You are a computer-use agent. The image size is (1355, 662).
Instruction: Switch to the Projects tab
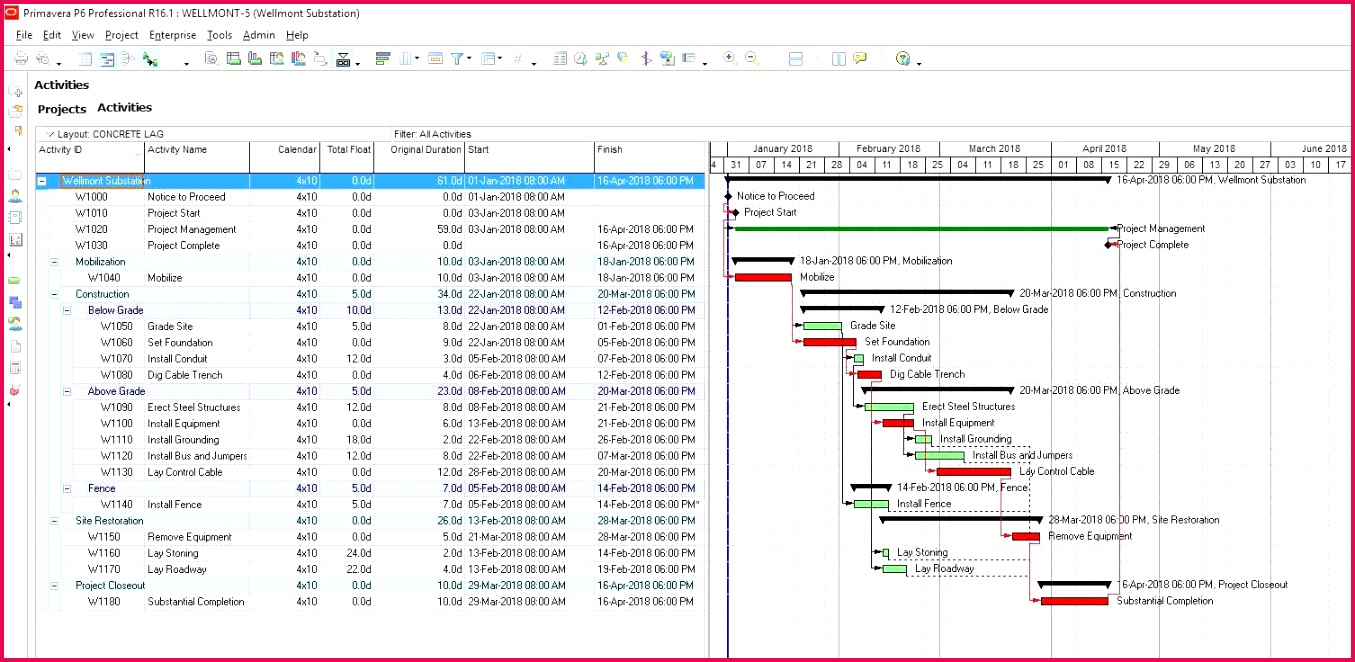62,109
